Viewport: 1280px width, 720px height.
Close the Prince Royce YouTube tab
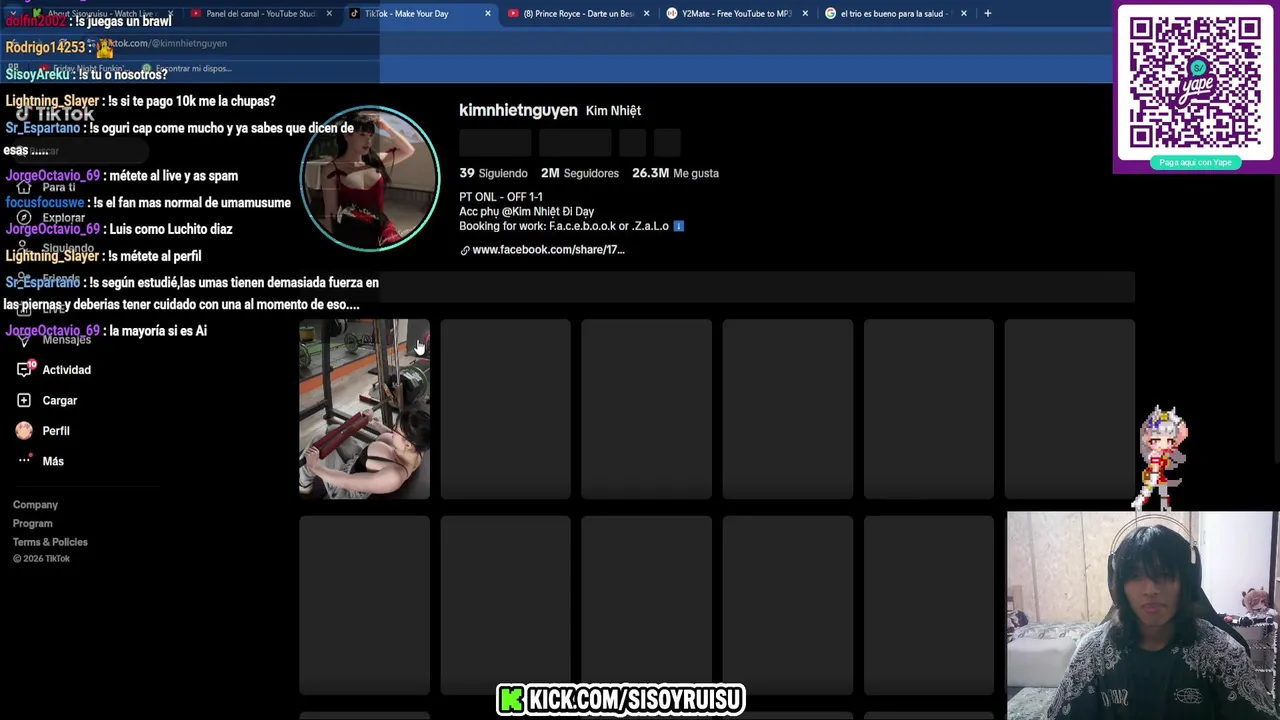[646, 13]
